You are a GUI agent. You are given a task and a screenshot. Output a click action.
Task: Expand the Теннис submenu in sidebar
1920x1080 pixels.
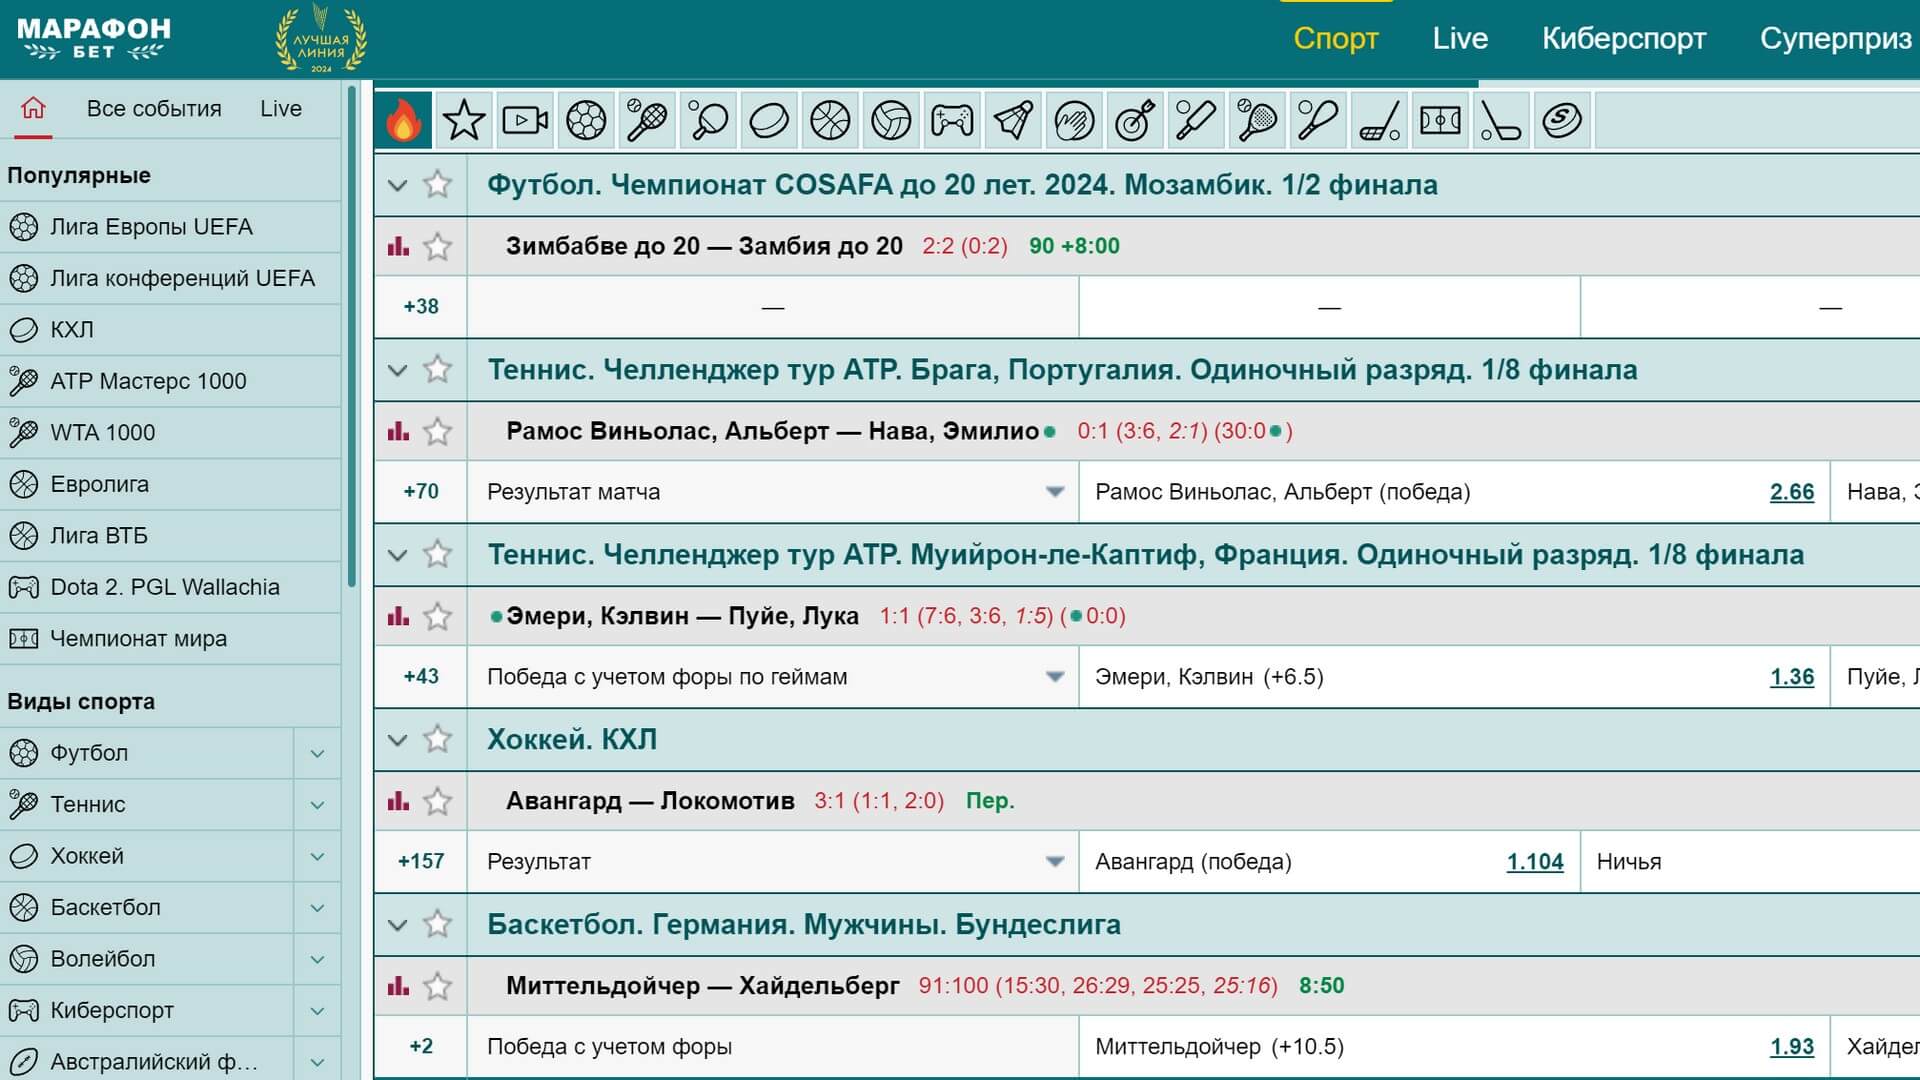(x=317, y=805)
